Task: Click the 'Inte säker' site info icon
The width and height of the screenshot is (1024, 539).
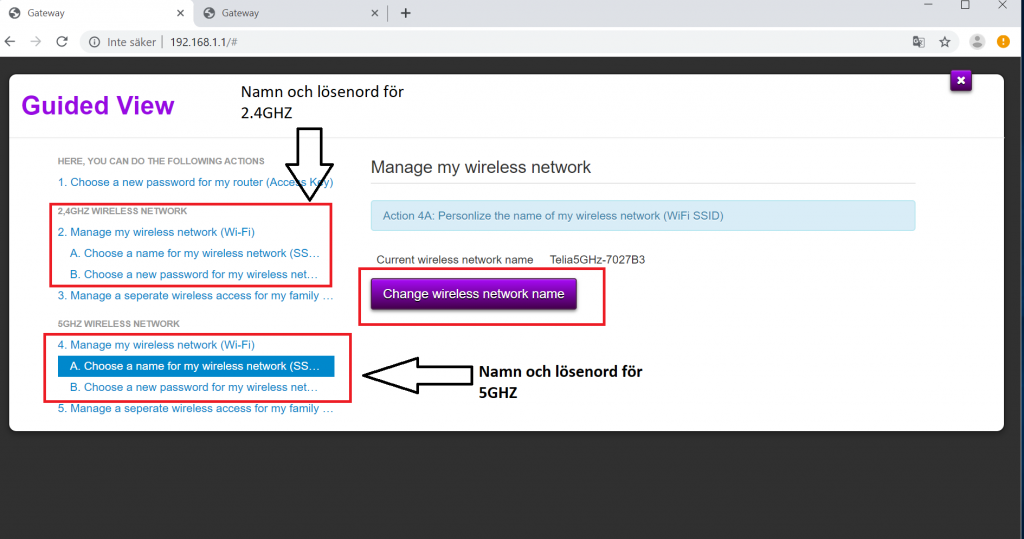Action: [94, 42]
